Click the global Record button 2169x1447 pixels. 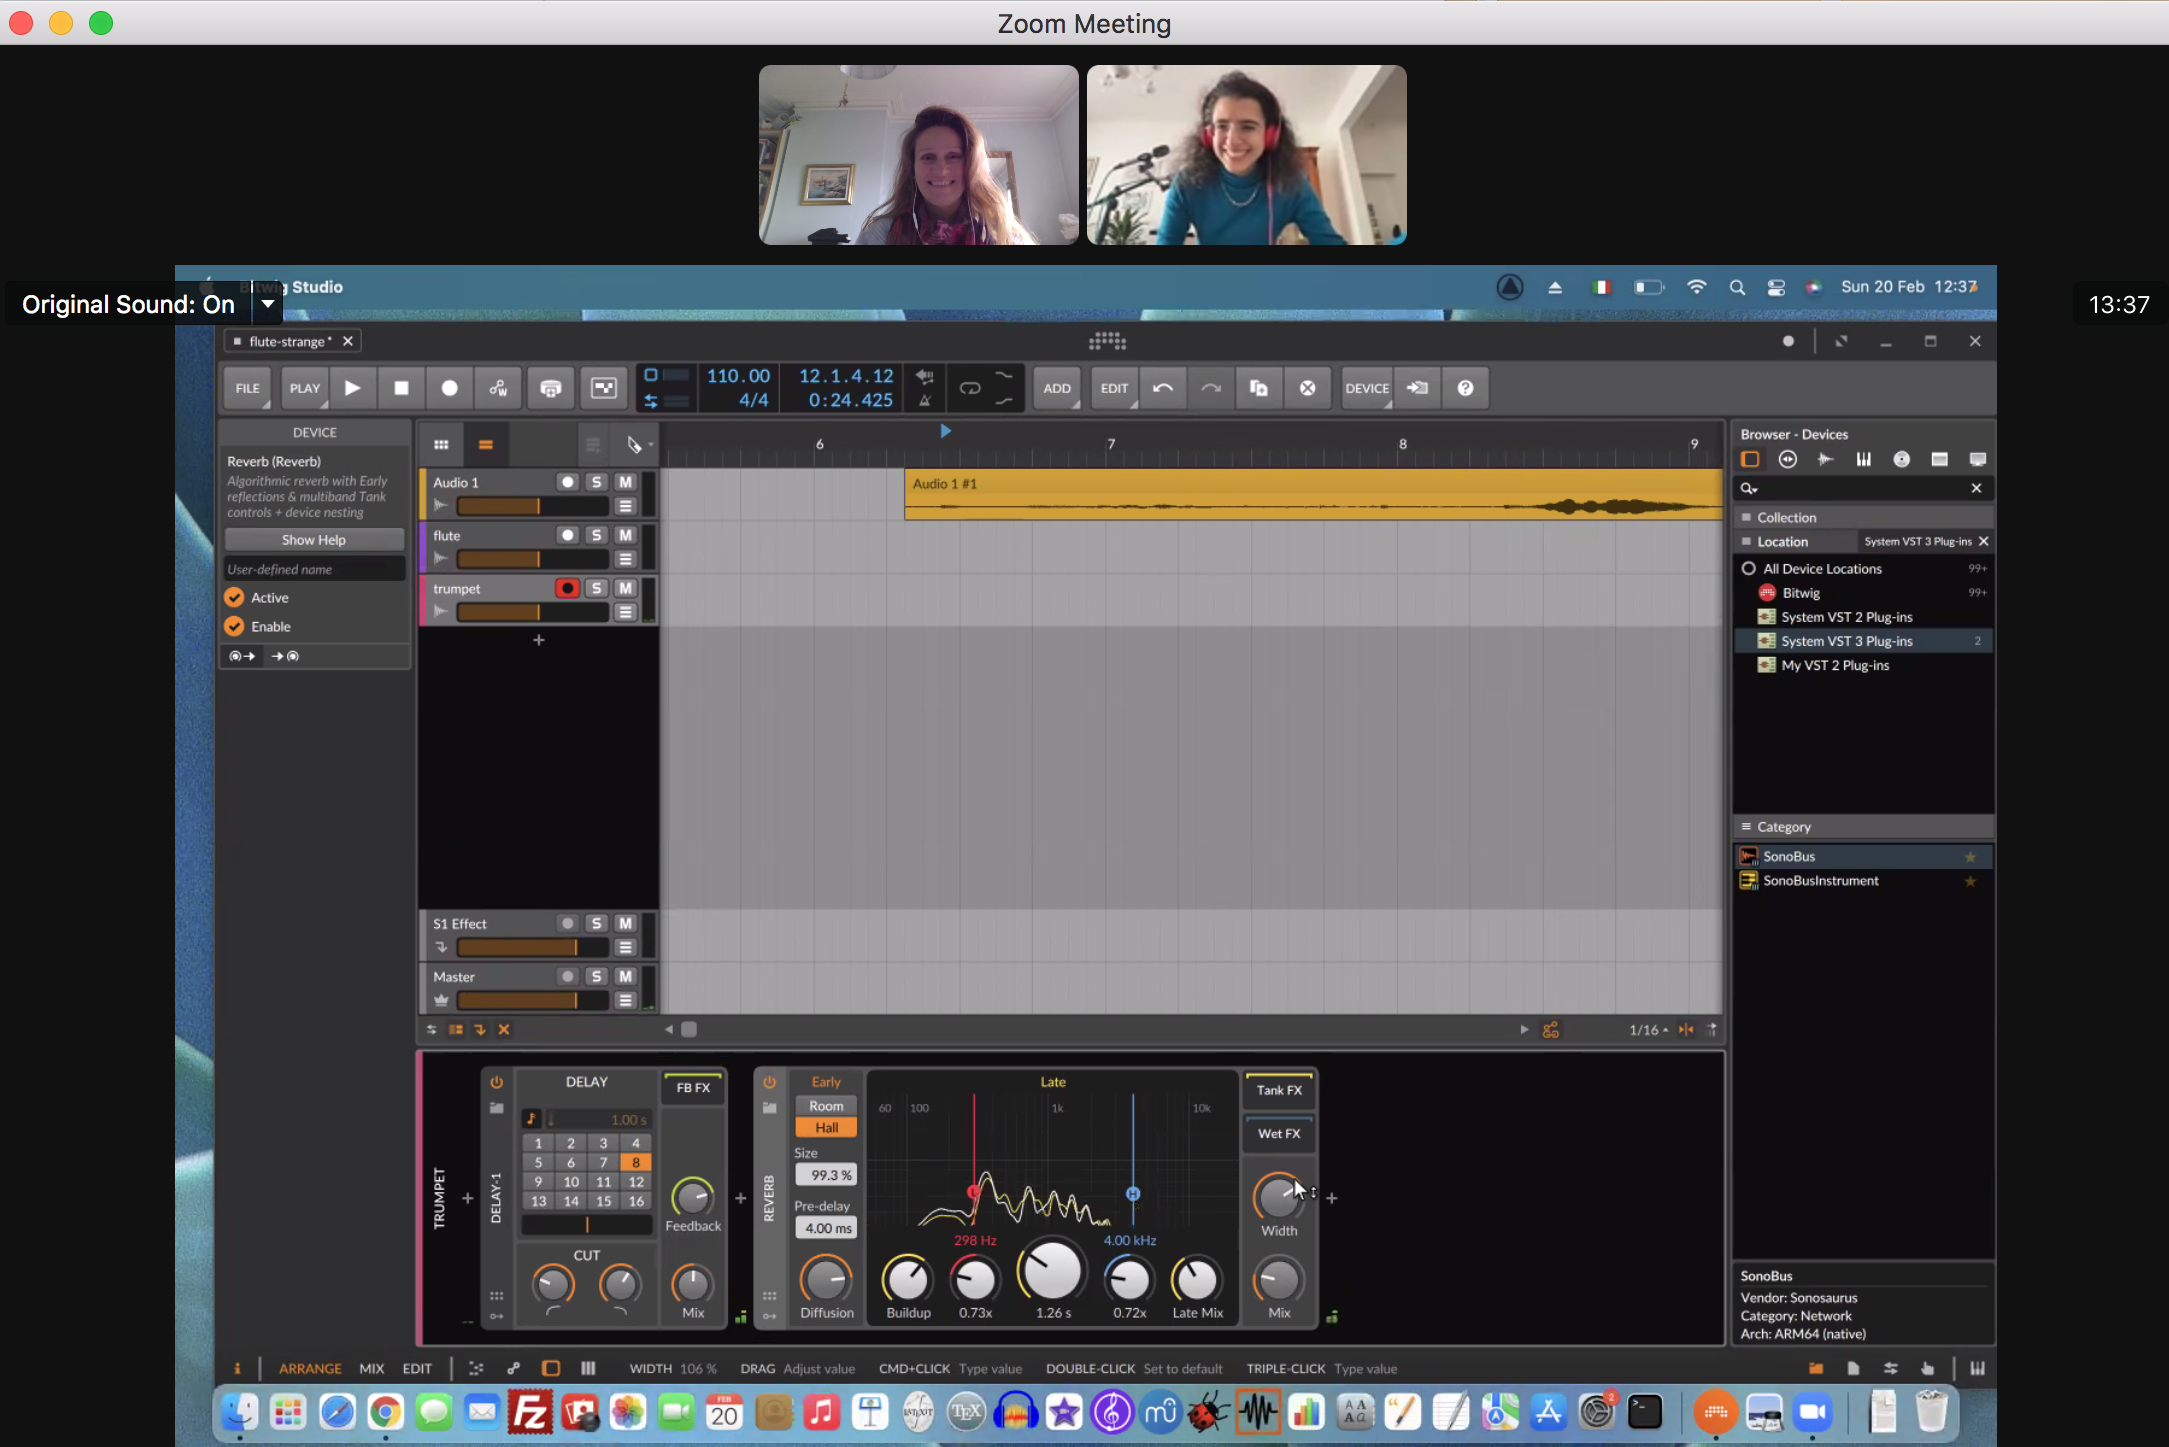tap(450, 388)
